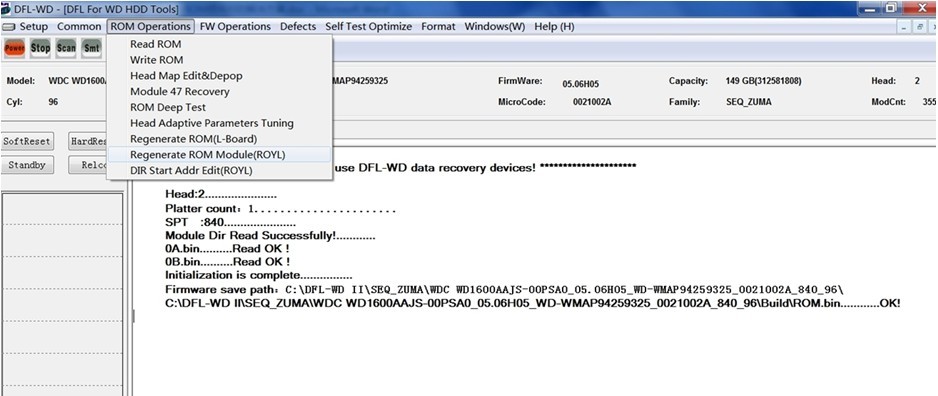Image resolution: width=938 pixels, height=396 pixels.
Task: Click the capacity value 149 GB(312581808)
Action: (x=763, y=81)
